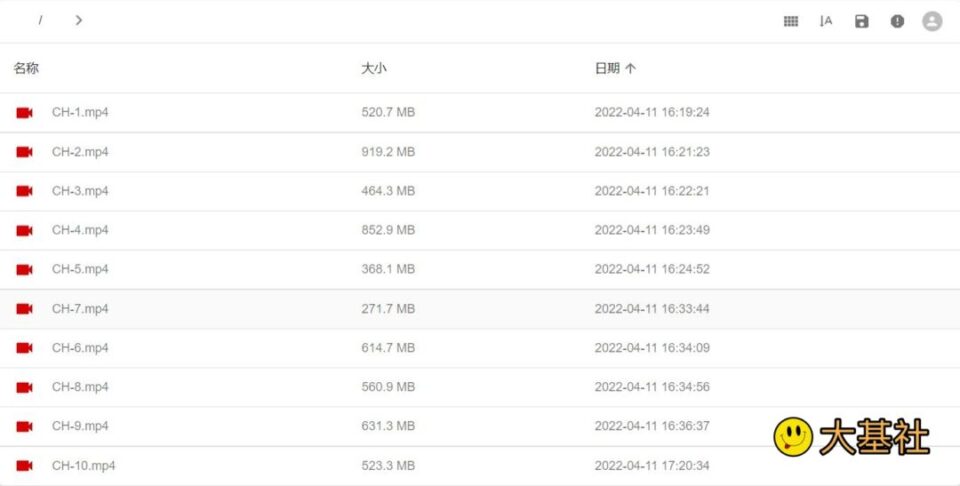
Task: Sort files by 日期 column header
Action: point(607,69)
